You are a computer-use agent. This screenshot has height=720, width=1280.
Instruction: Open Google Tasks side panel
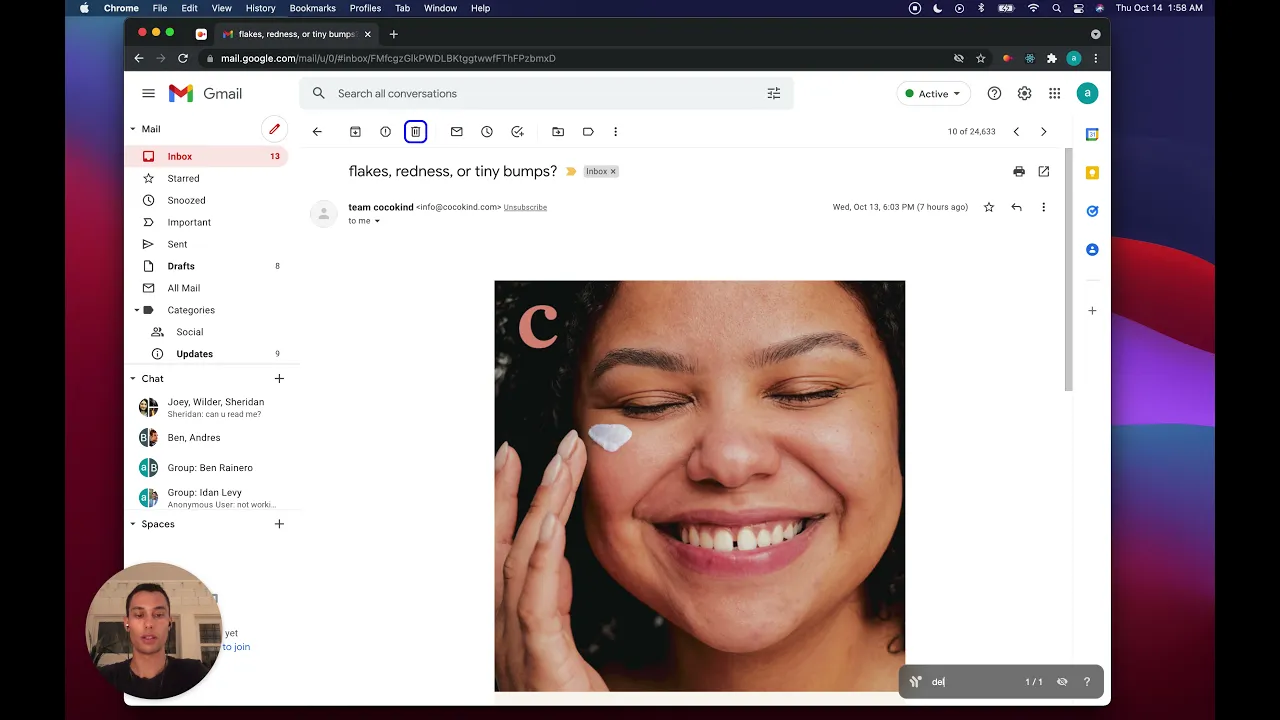click(1092, 211)
